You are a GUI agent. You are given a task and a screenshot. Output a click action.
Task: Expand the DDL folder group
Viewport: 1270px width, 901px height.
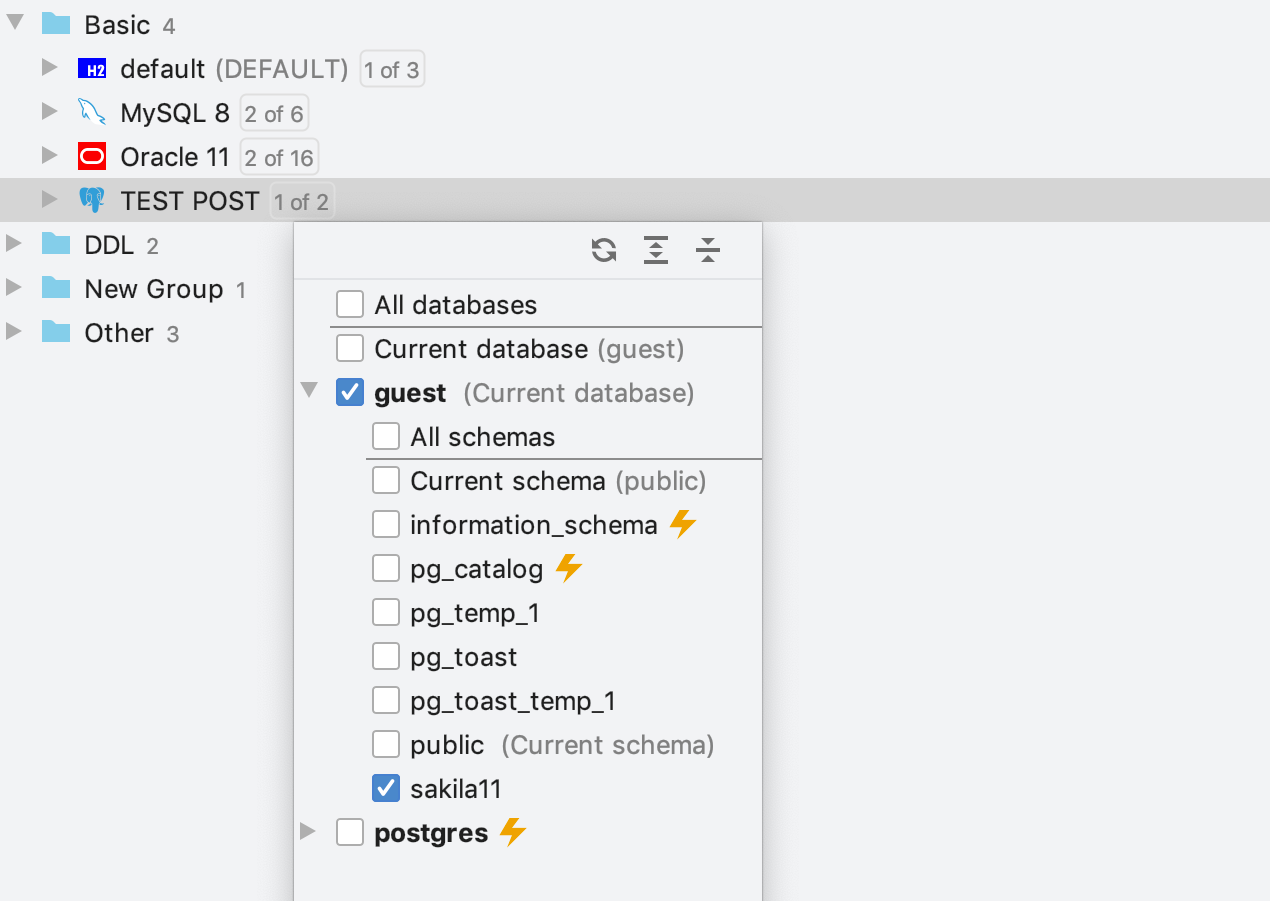(x=14, y=245)
